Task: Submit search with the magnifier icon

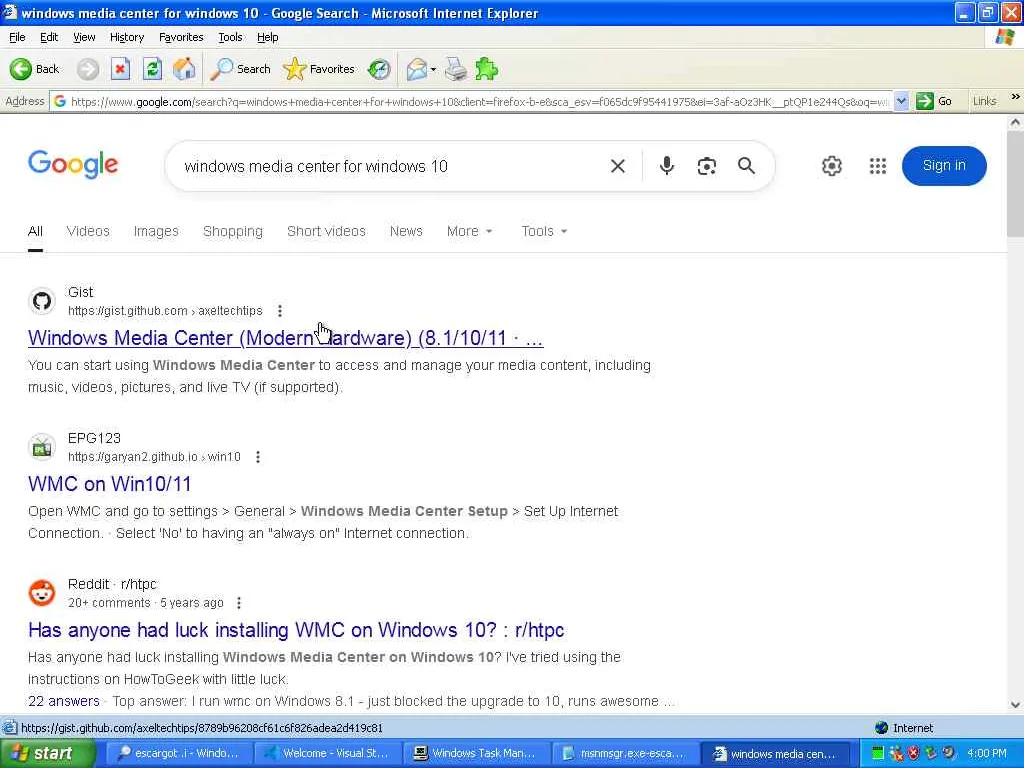Action: (x=746, y=166)
